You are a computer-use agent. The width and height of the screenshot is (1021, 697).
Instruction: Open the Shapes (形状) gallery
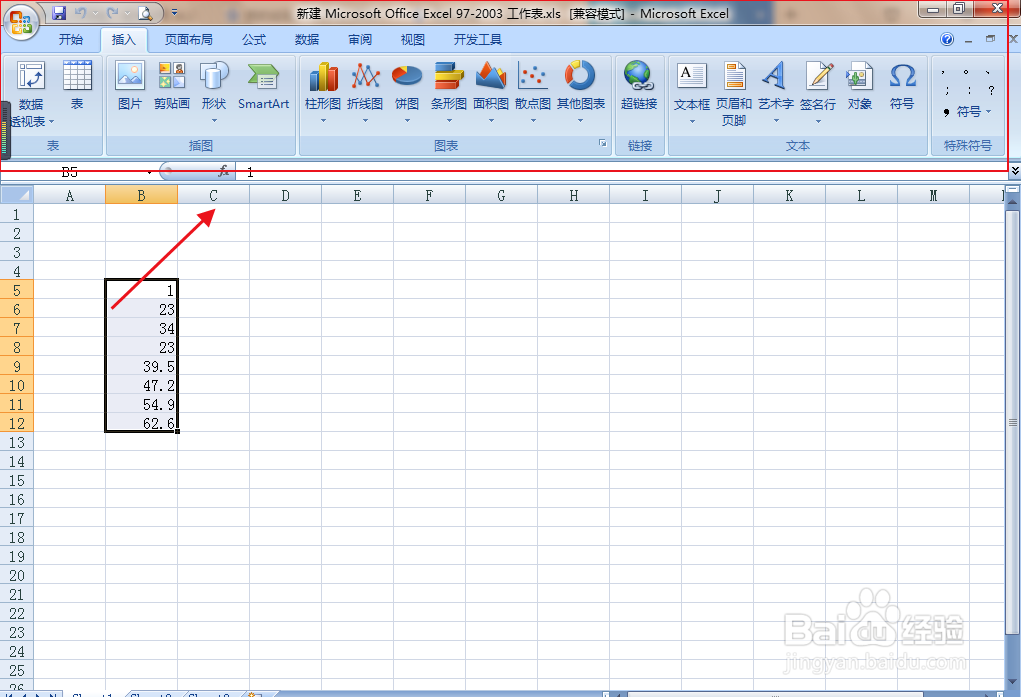(214, 91)
